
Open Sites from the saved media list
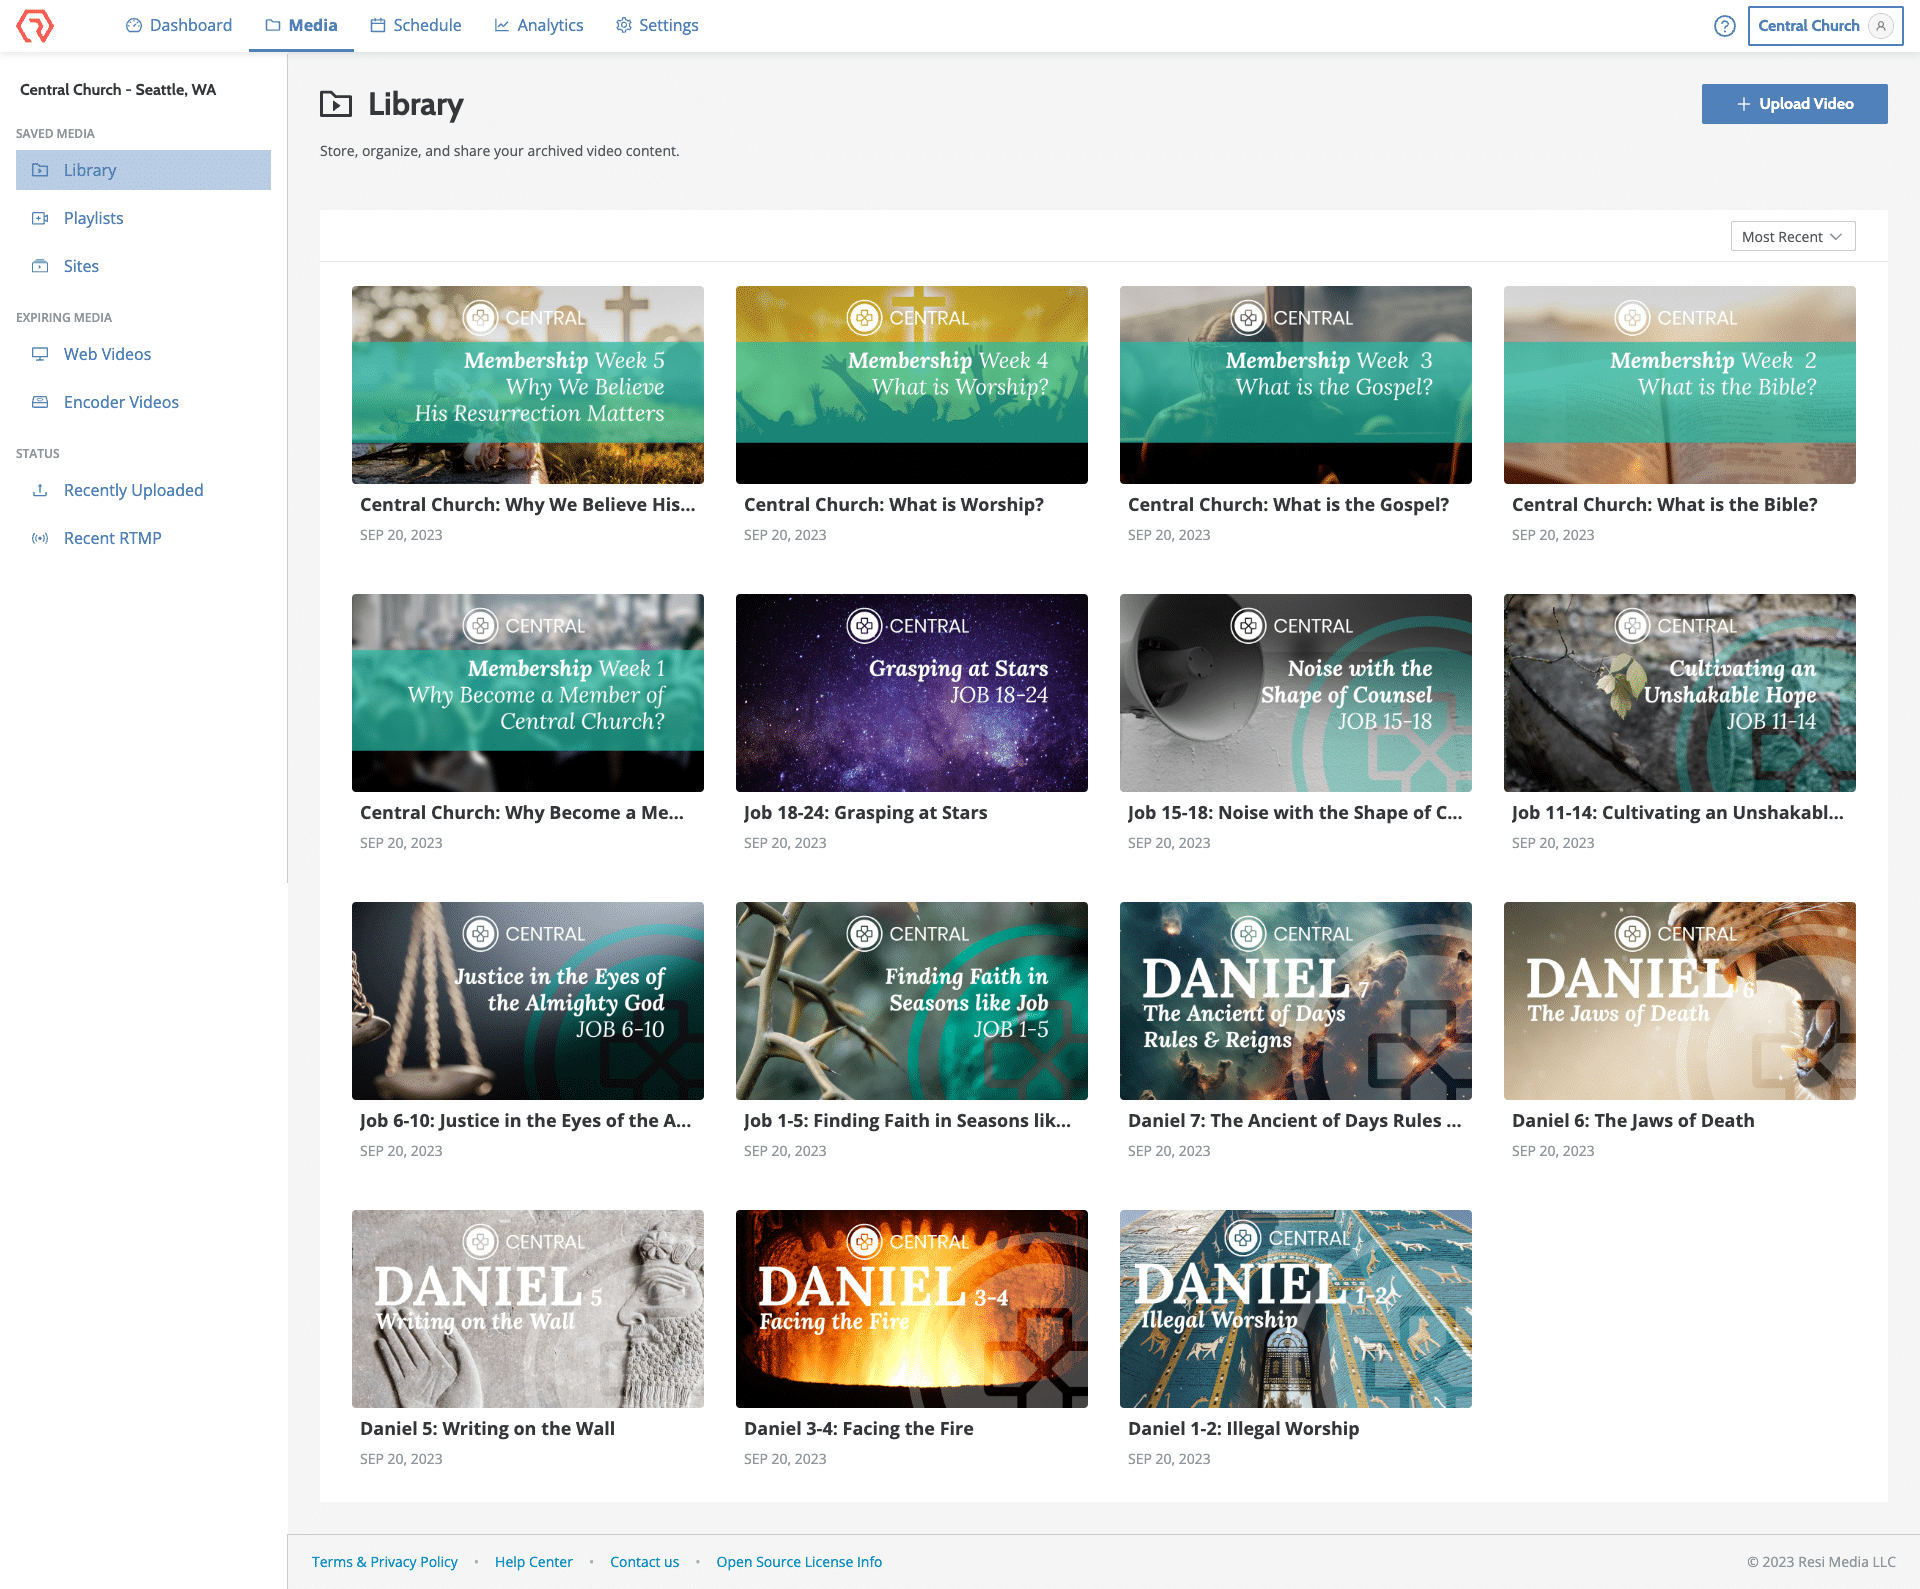(x=80, y=265)
